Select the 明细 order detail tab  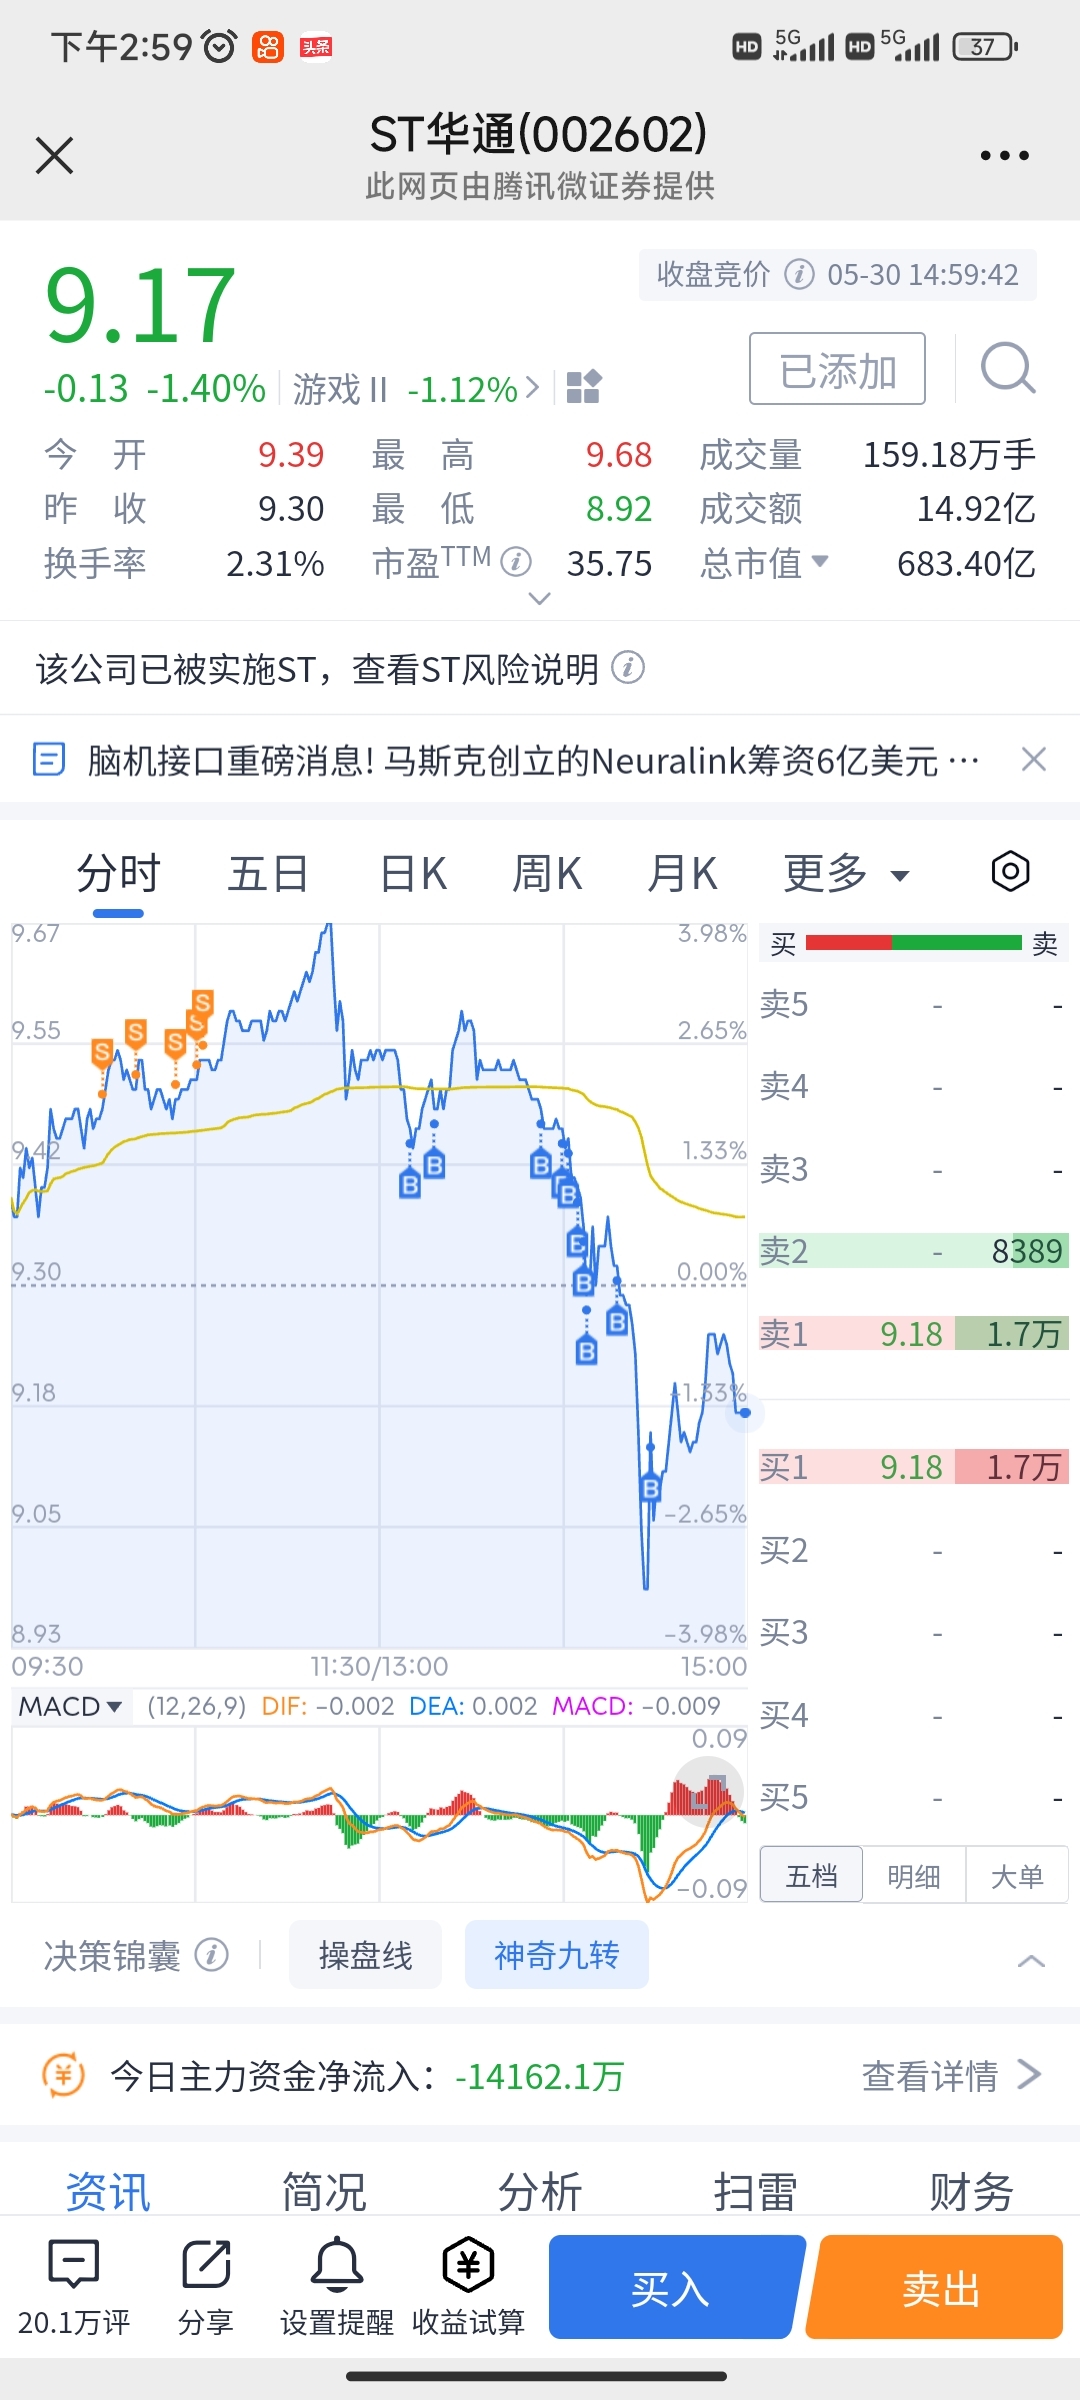point(914,1876)
